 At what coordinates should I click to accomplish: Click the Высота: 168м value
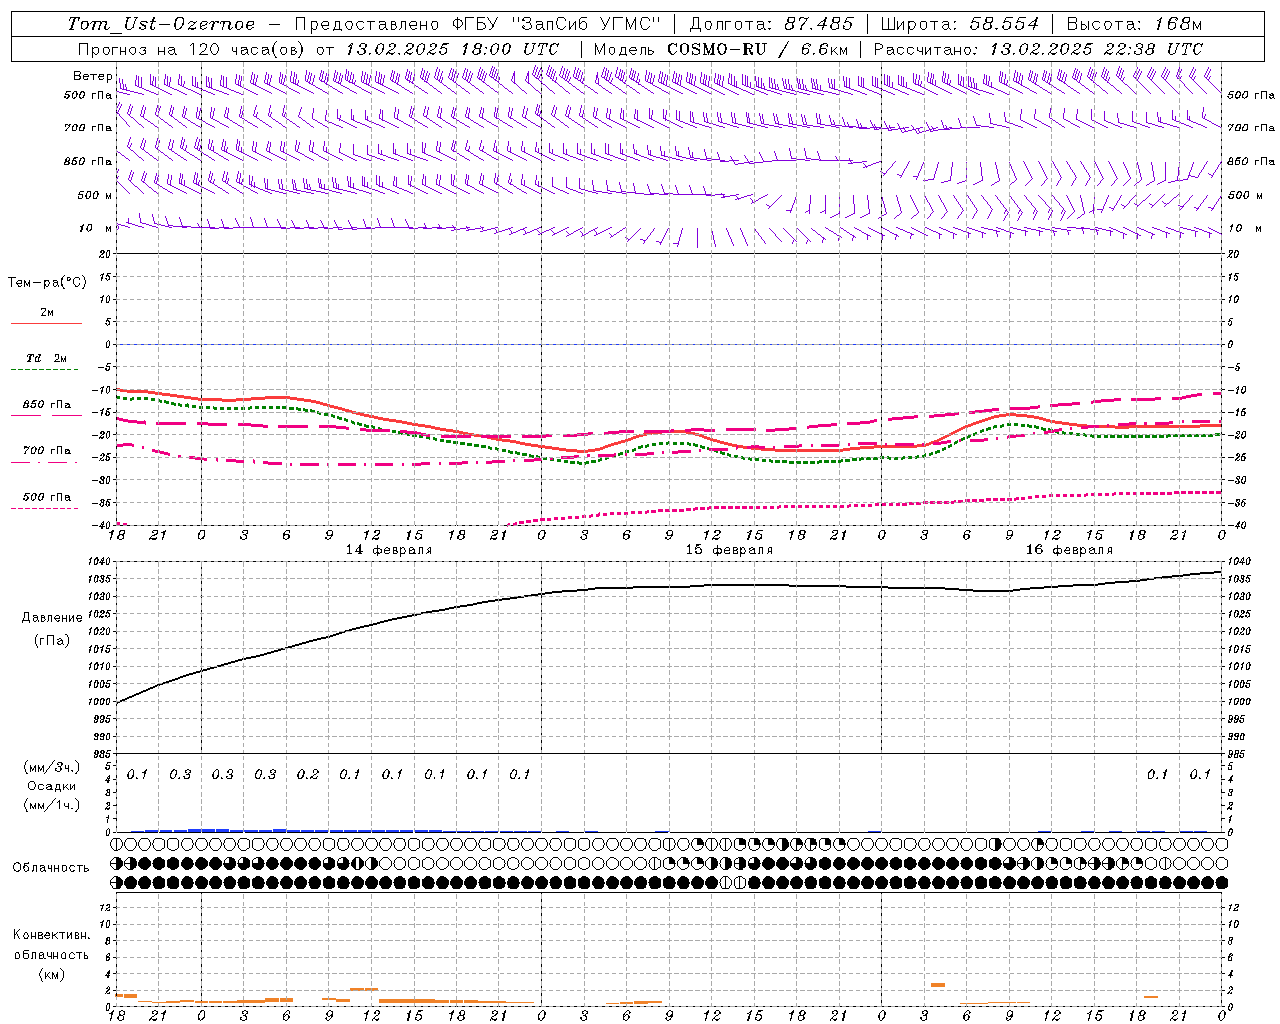click(x=1134, y=24)
